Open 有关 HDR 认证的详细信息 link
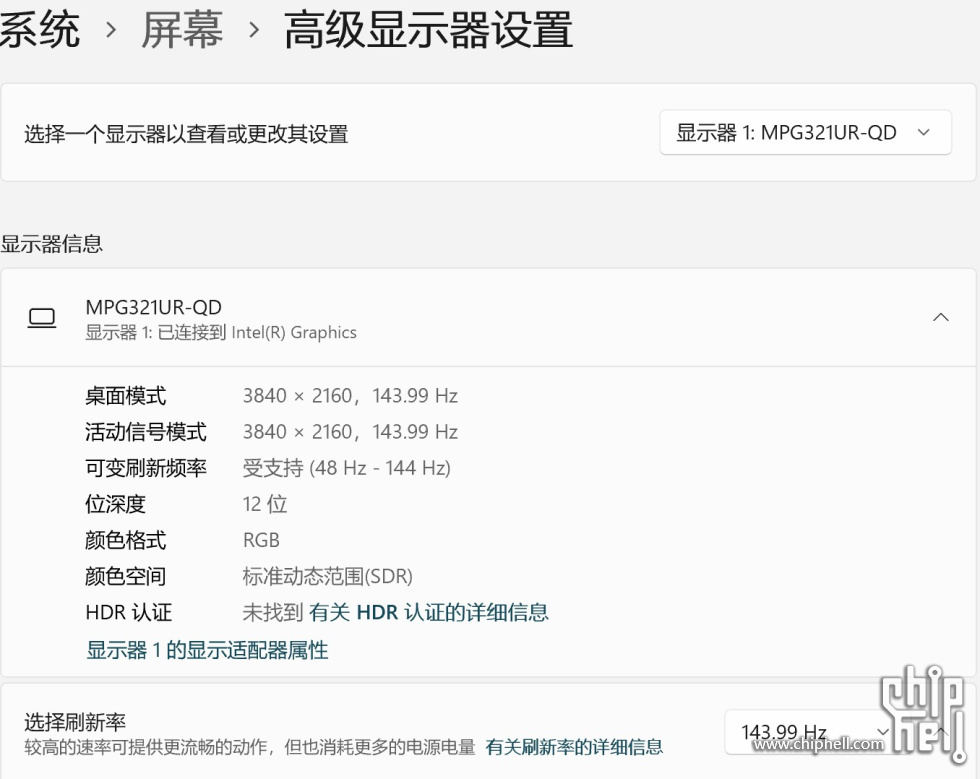 point(428,612)
